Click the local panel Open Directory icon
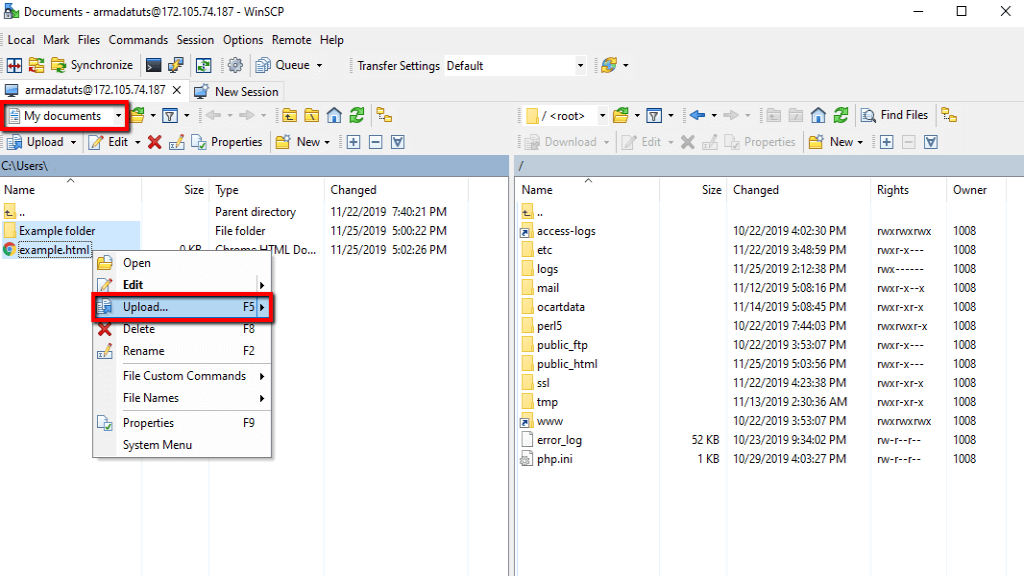This screenshot has width=1024, height=576. click(137, 116)
